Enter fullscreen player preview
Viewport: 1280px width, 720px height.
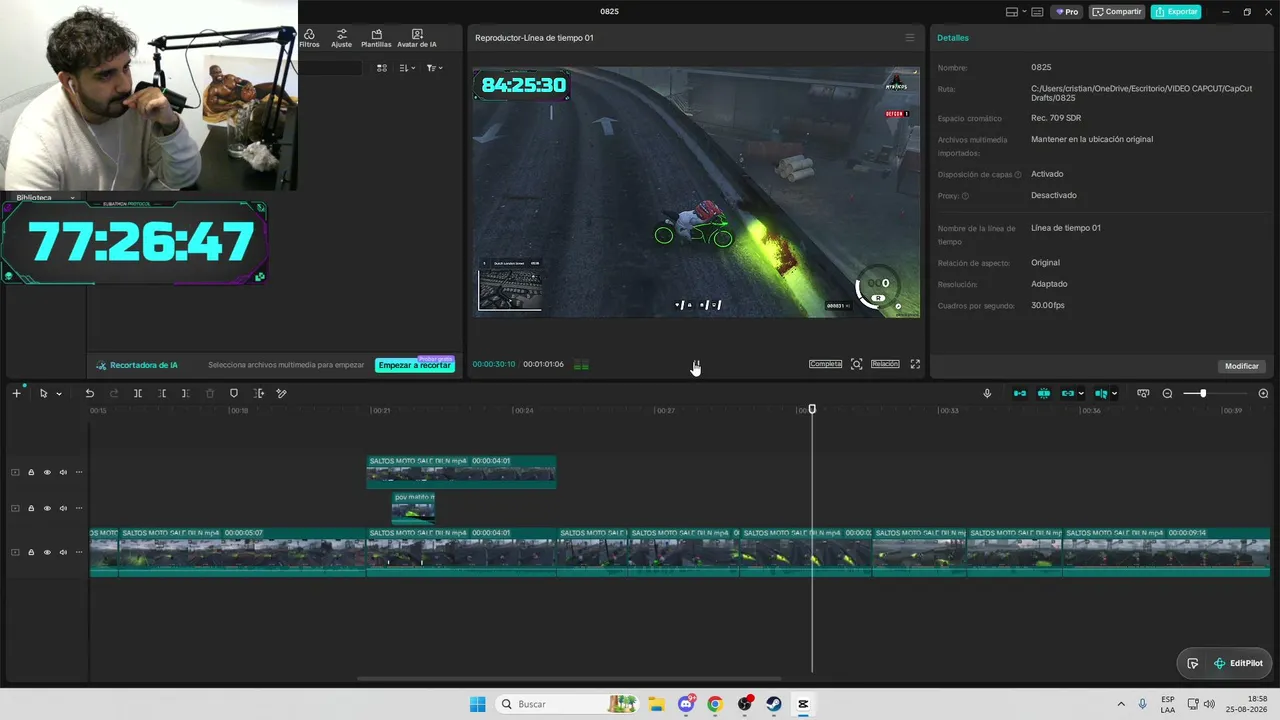[x=915, y=364]
